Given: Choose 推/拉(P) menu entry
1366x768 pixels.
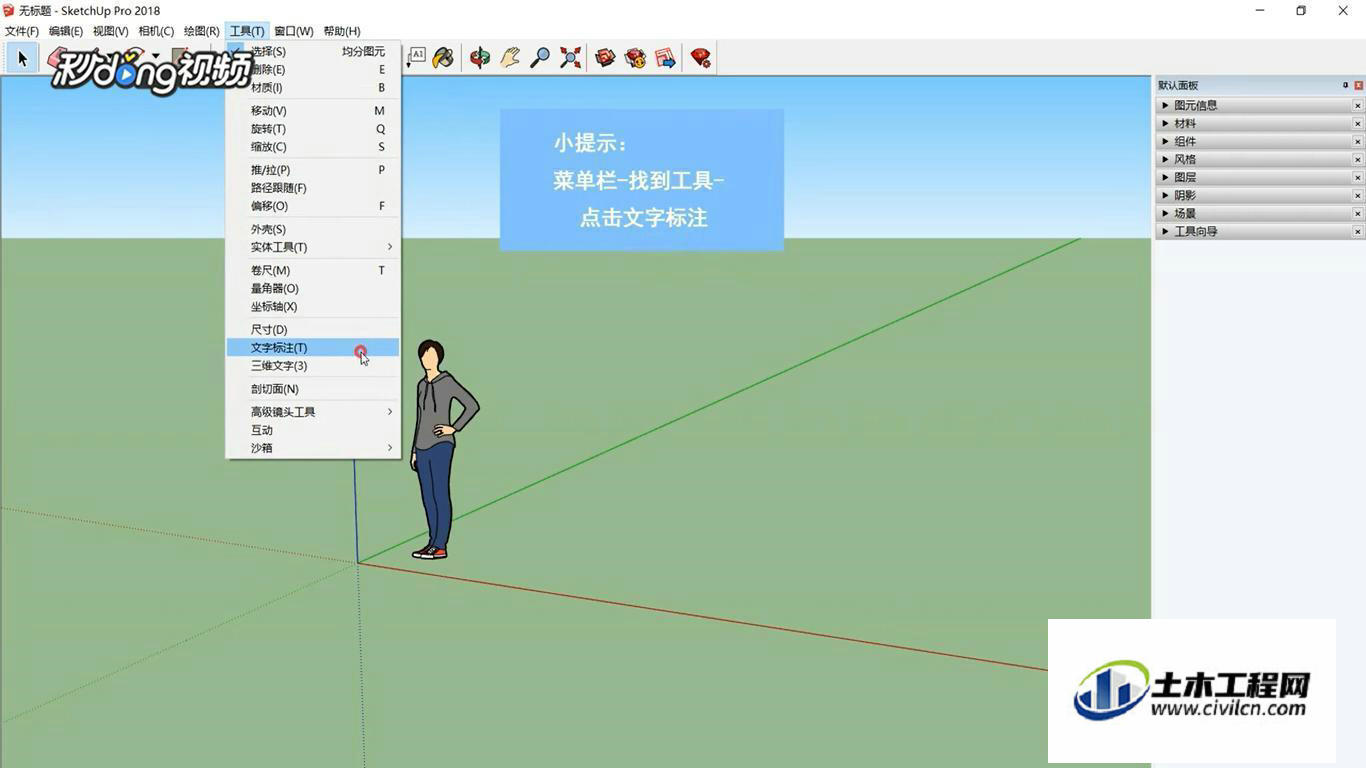Looking at the screenshot, I should (313, 170).
